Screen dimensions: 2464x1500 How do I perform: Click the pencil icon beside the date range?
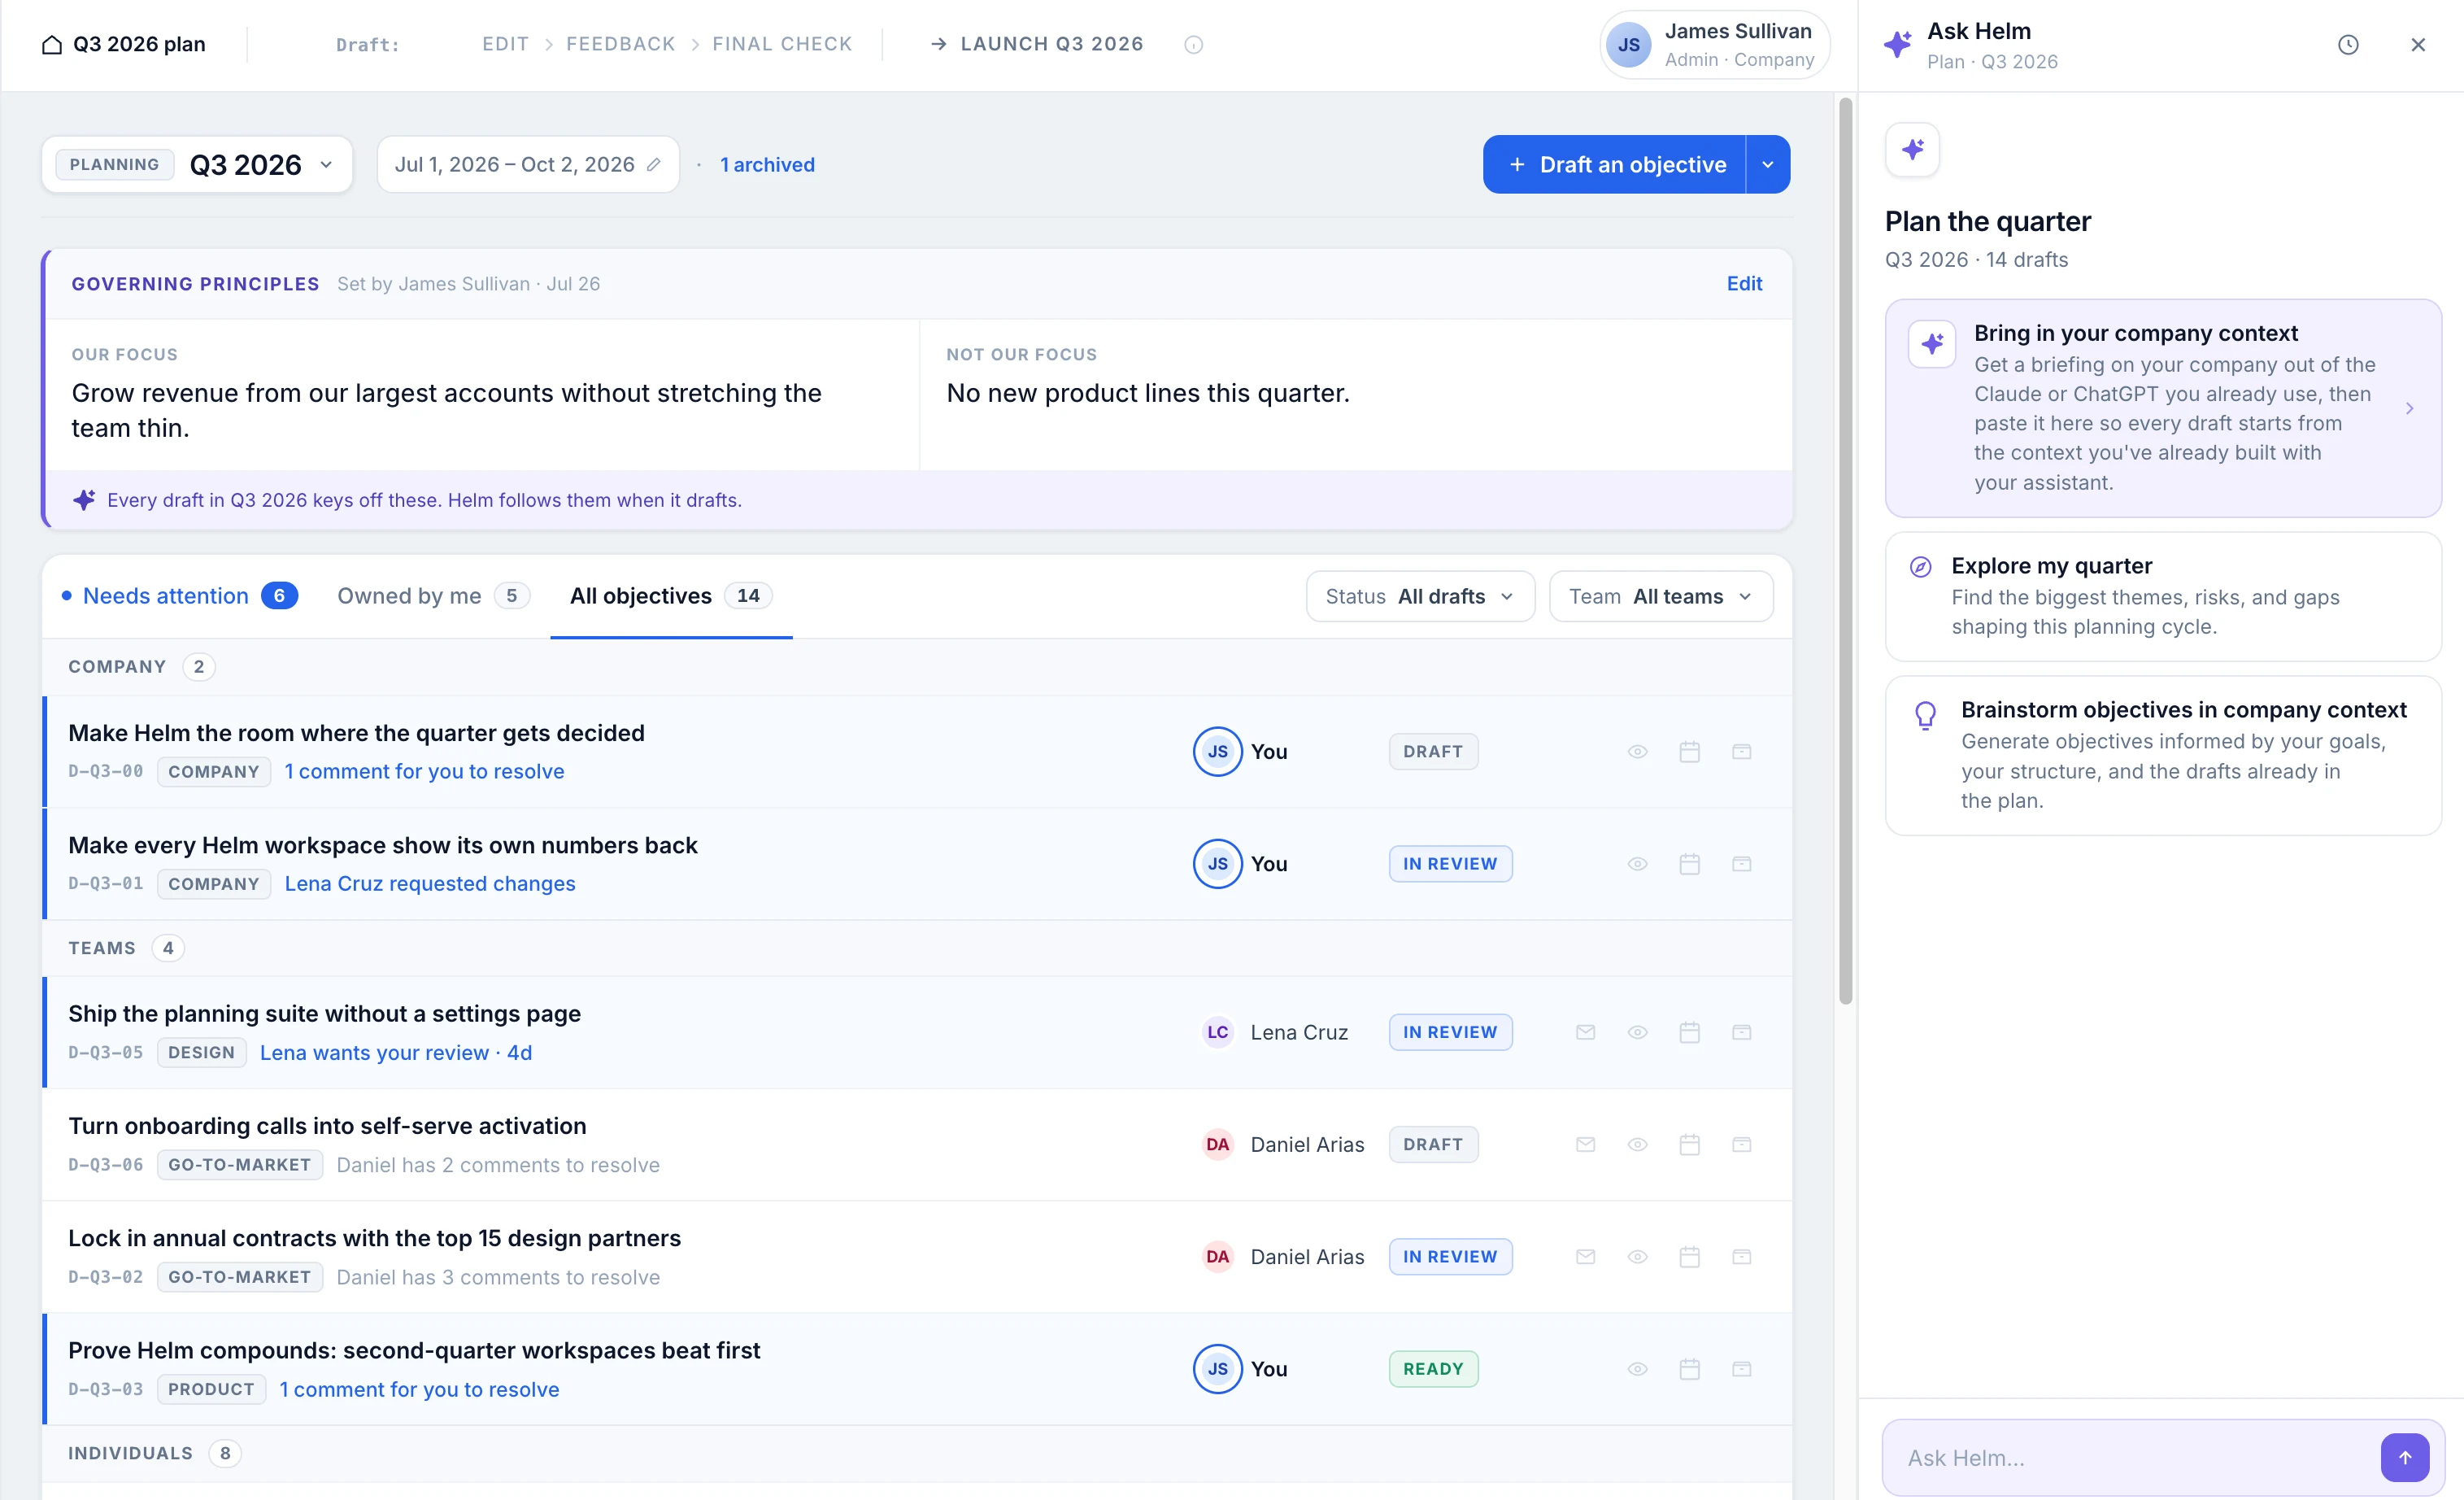point(654,164)
